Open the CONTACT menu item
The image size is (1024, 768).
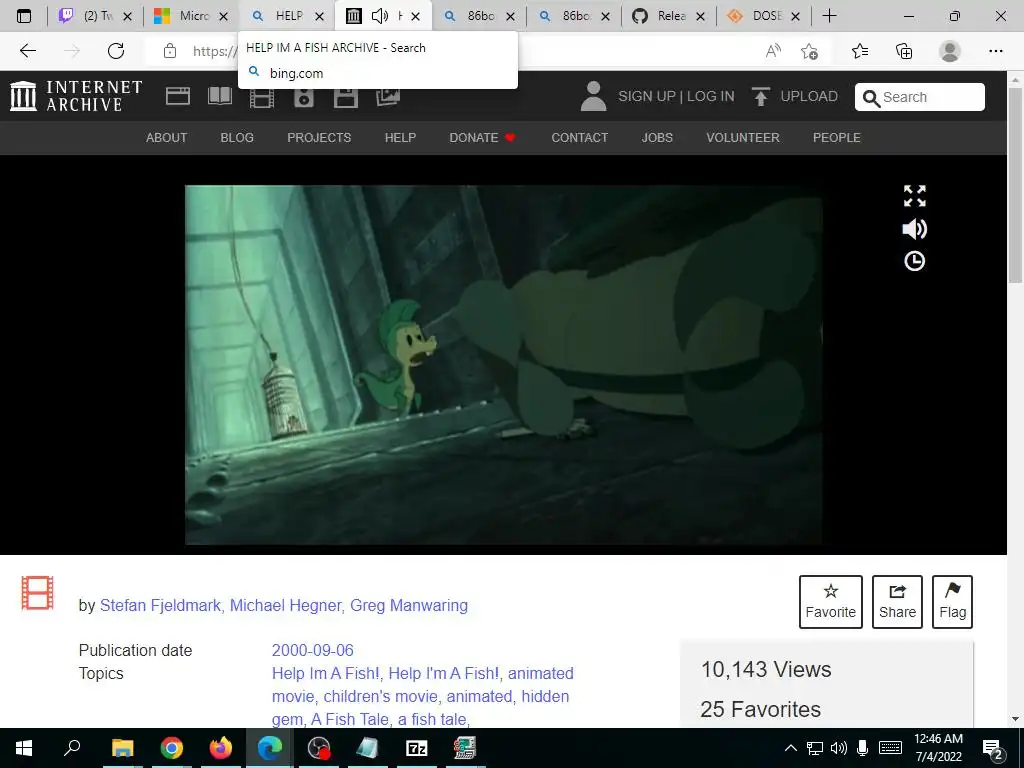tap(579, 138)
